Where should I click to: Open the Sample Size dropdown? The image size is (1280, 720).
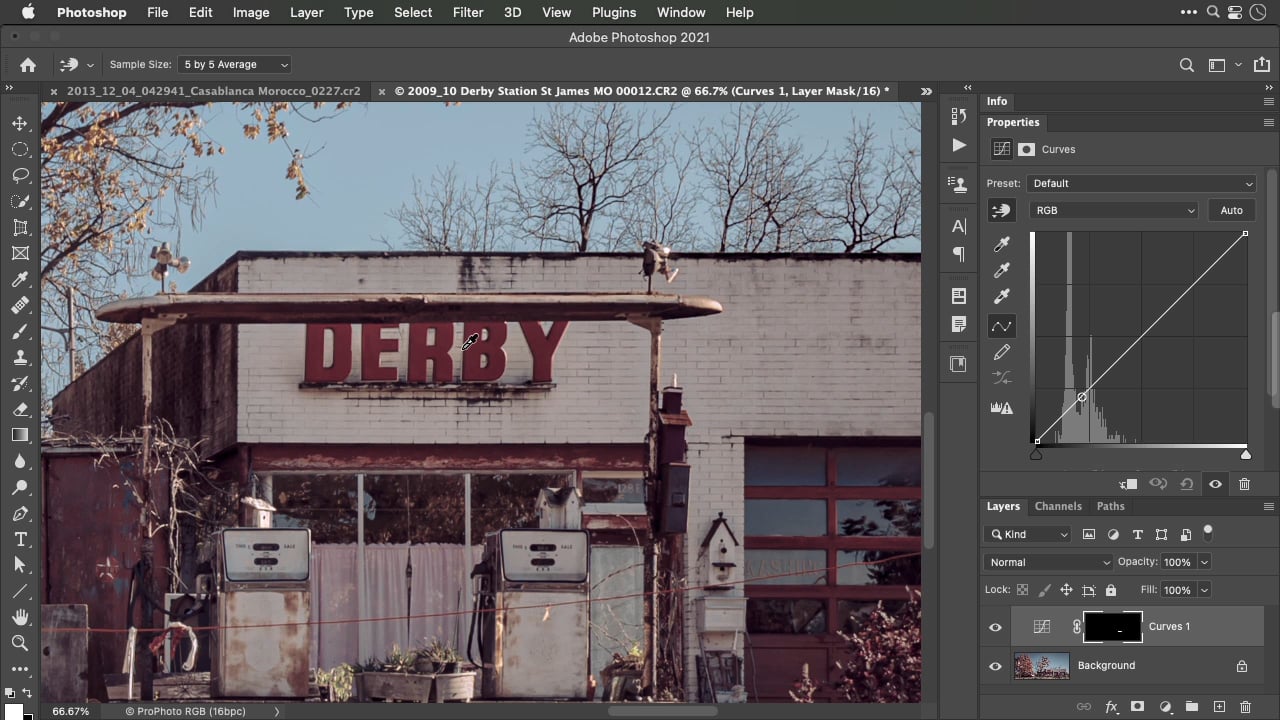pos(234,64)
